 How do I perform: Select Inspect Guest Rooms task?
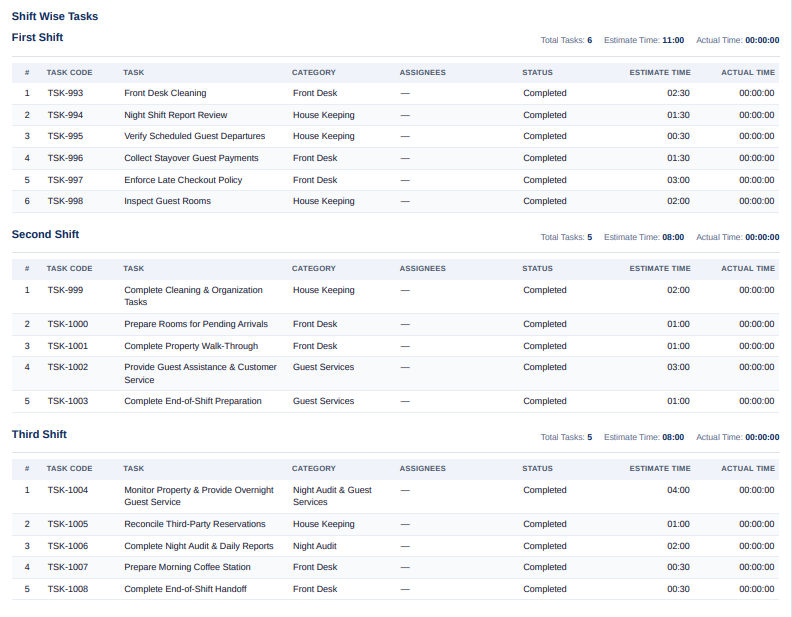point(167,201)
